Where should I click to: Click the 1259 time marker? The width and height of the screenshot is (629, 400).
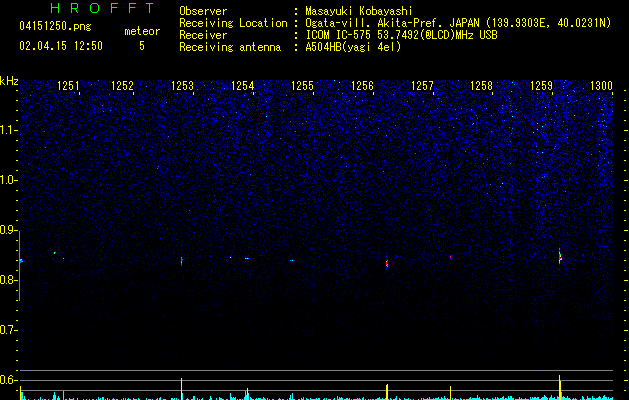click(x=542, y=85)
